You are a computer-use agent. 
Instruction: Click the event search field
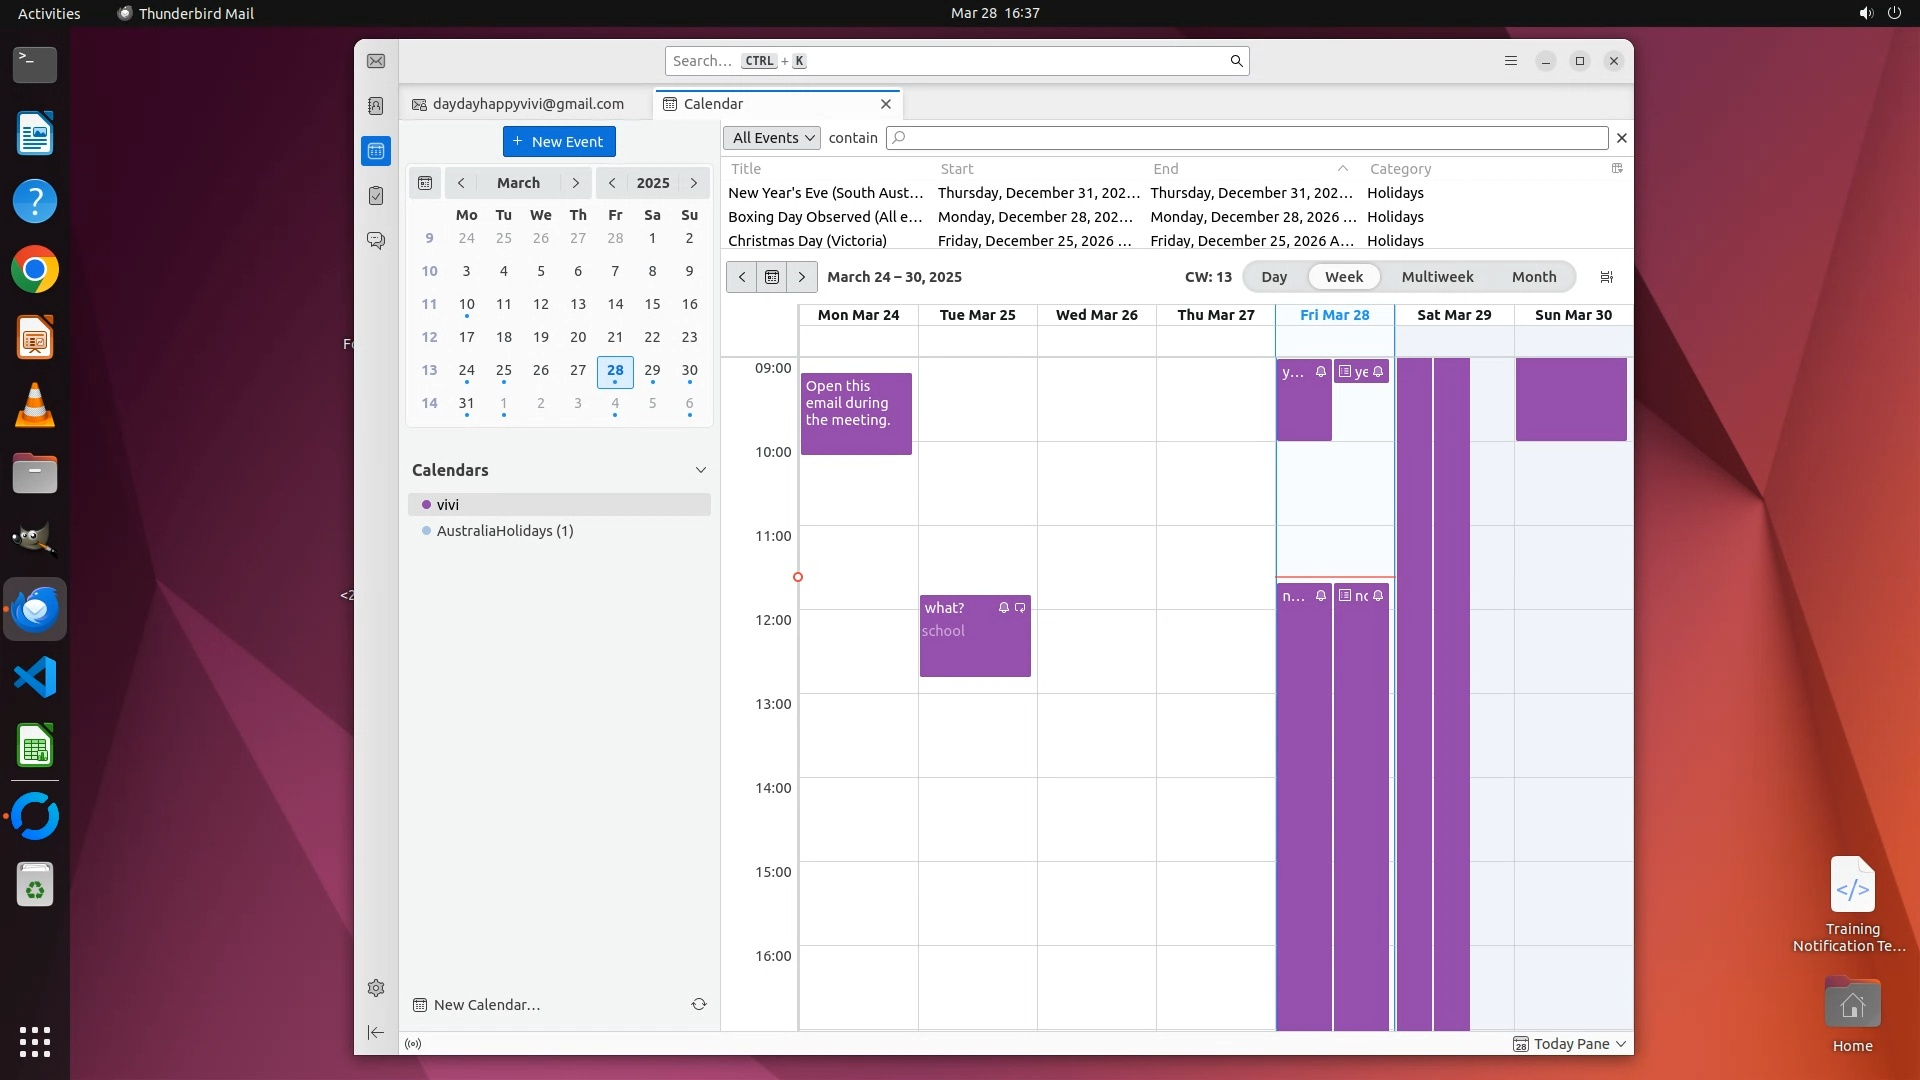click(x=1250, y=138)
